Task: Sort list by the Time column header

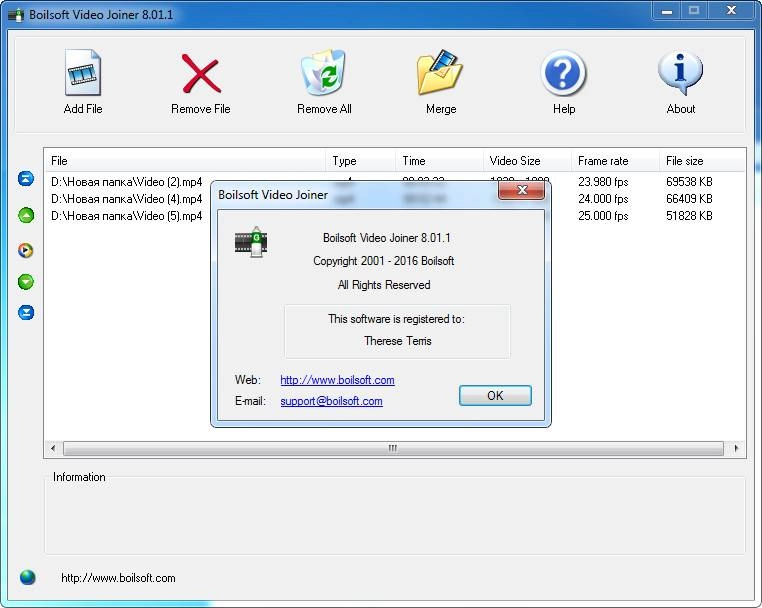Action: [x=439, y=161]
